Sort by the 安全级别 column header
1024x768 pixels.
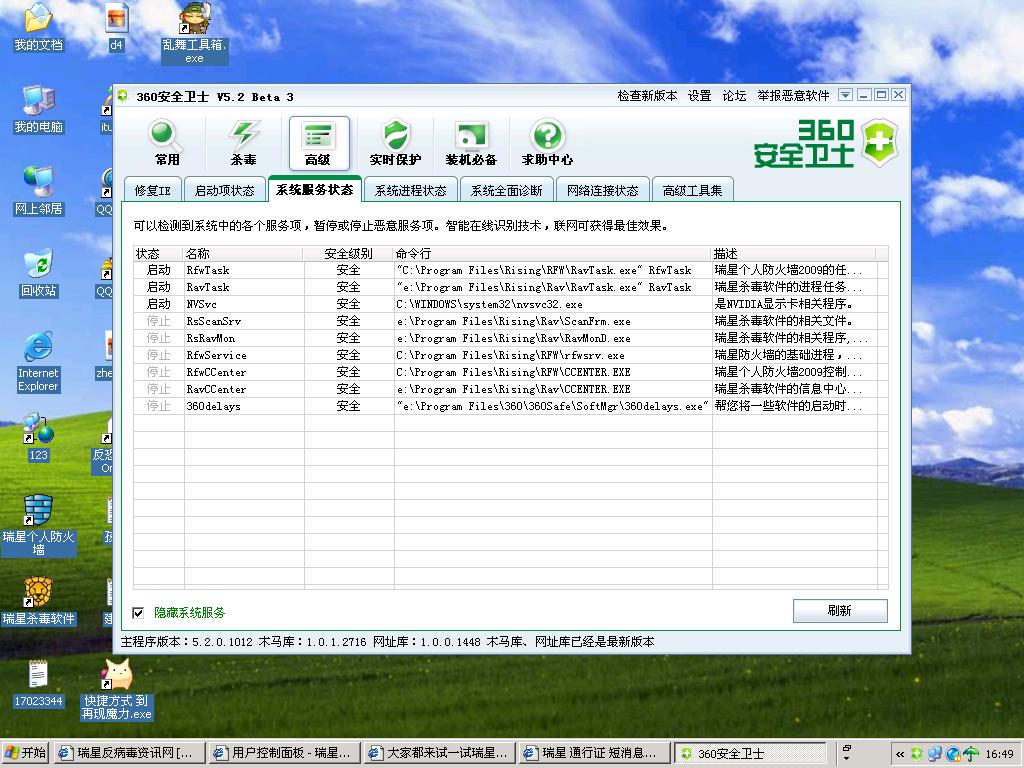click(x=348, y=253)
